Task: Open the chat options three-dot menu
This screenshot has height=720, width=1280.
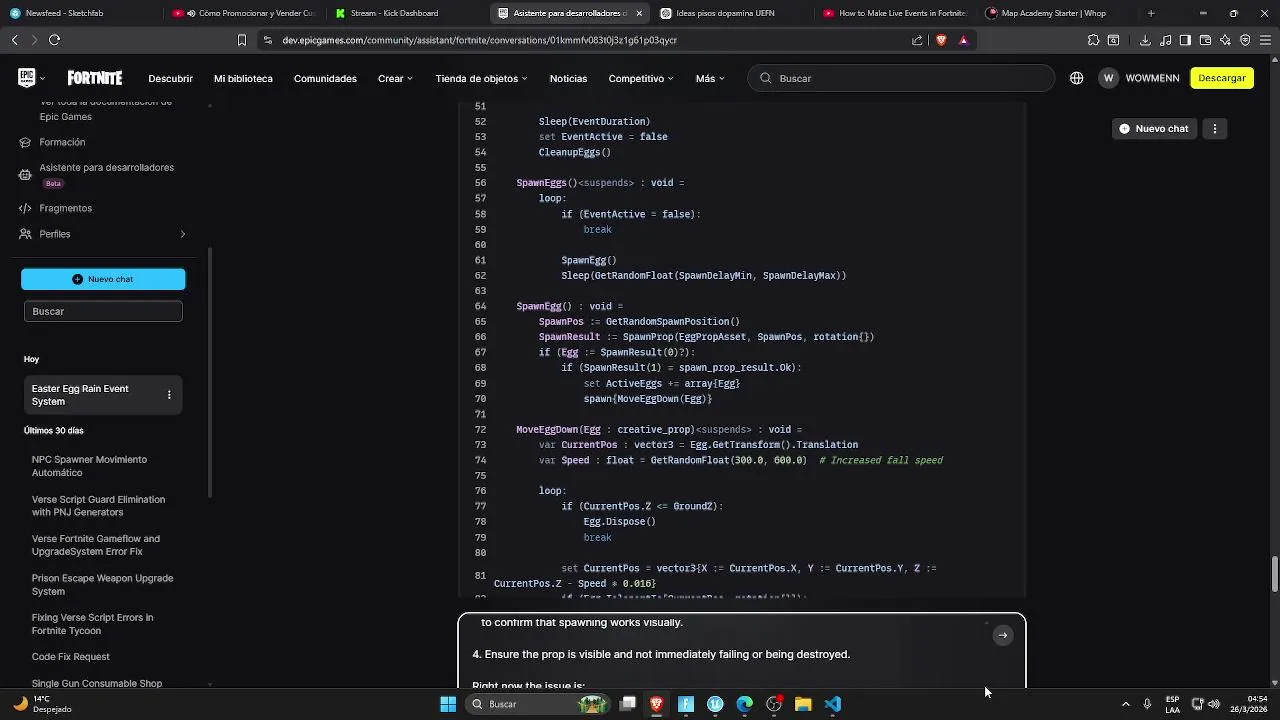Action: pos(1215,128)
